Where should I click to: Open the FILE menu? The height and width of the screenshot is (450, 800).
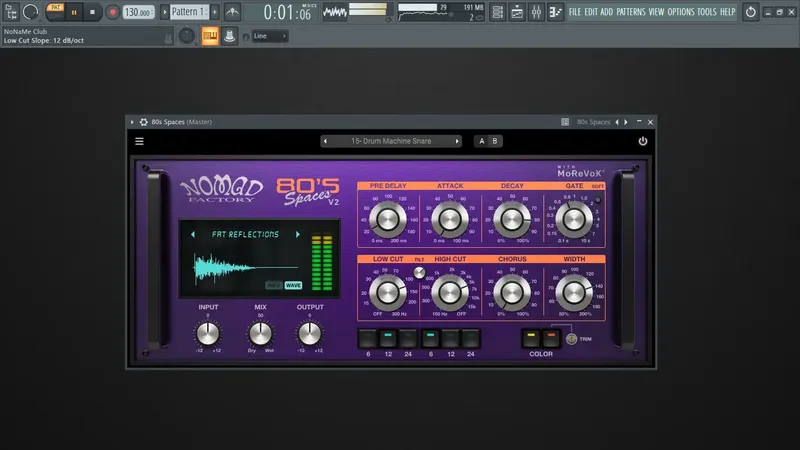[x=575, y=12]
